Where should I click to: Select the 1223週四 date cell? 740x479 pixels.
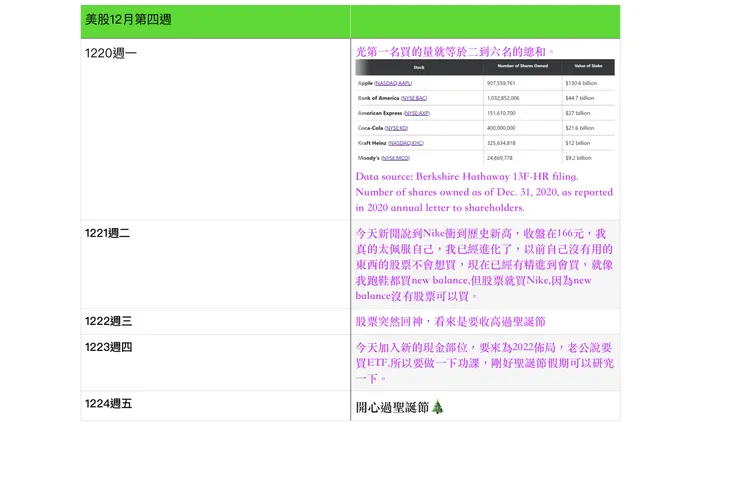216,362
